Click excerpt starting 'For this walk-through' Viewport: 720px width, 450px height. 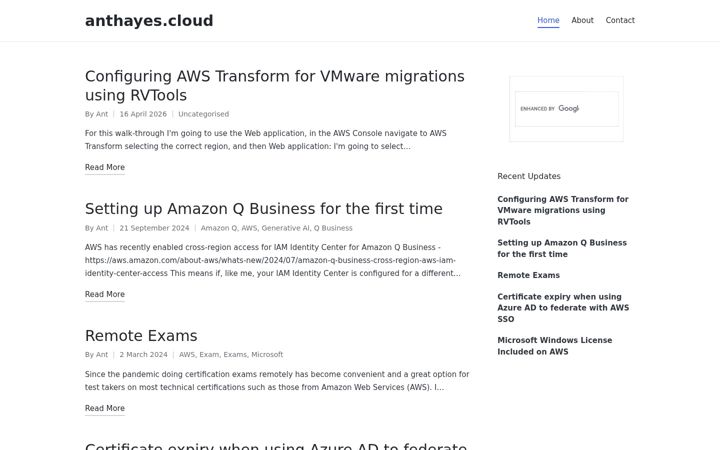(x=265, y=140)
